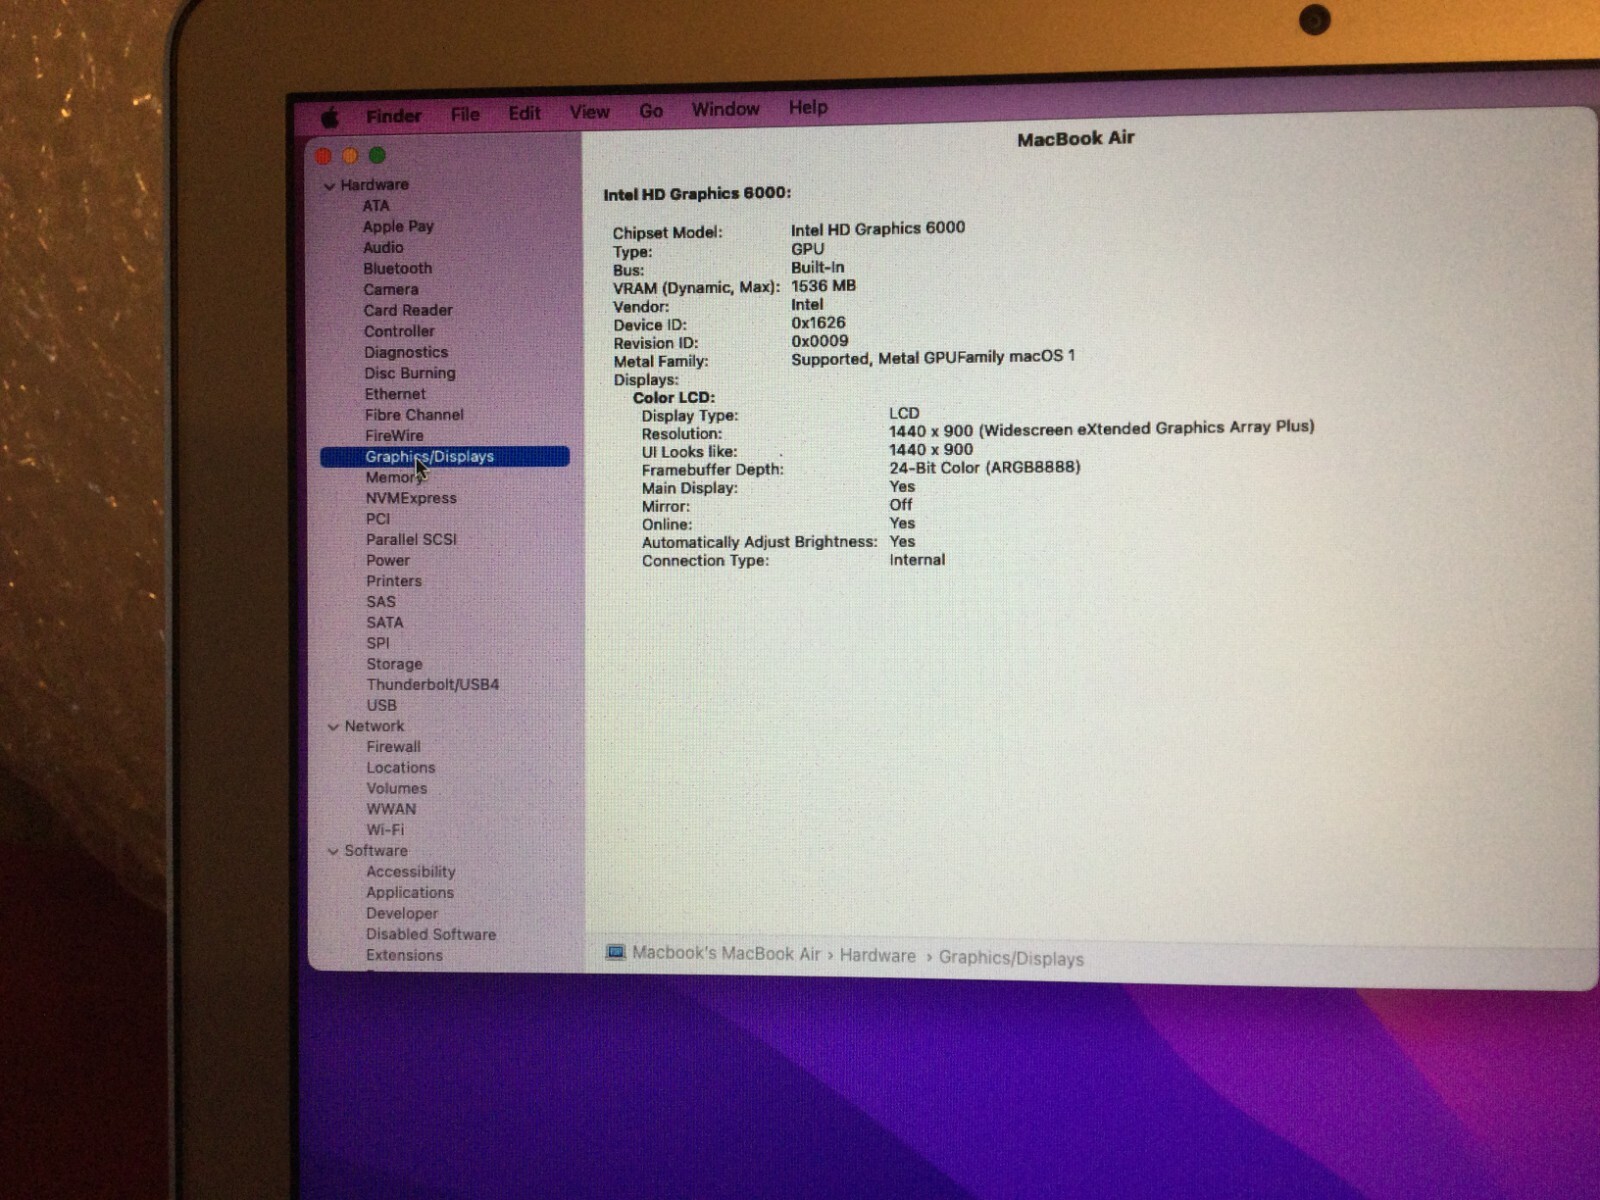Image resolution: width=1600 pixels, height=1200 pixels.
Task: View installed Applications list
Action: coord(410,894)
